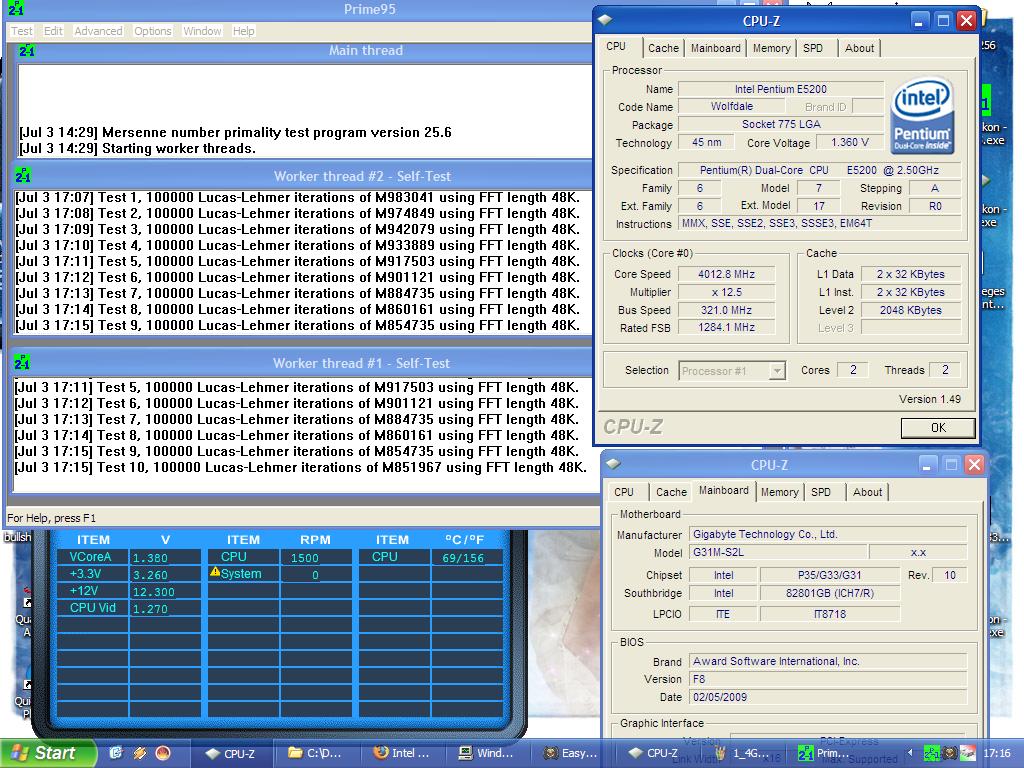The height and width of the screenshot is (768, 1024).
Task: Switch to Cache tab in upper CPU-Z window
Action: point(663,48)
